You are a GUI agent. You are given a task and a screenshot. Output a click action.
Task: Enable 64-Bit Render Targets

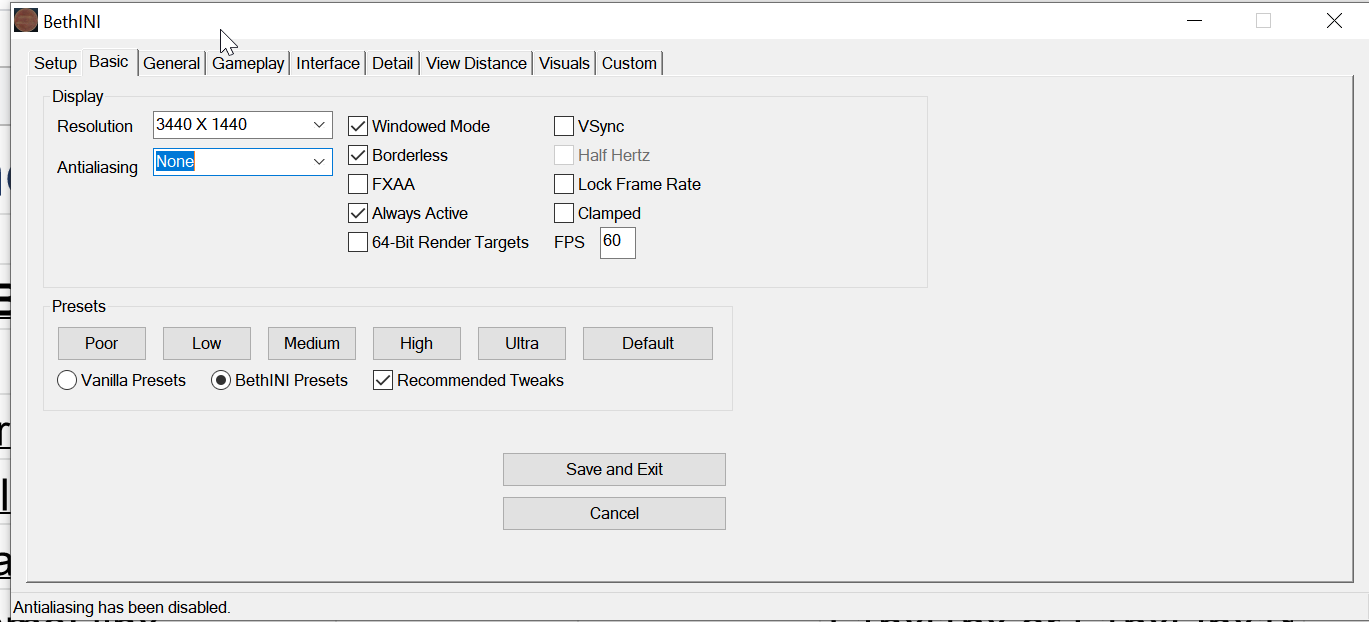click(358, 242)
